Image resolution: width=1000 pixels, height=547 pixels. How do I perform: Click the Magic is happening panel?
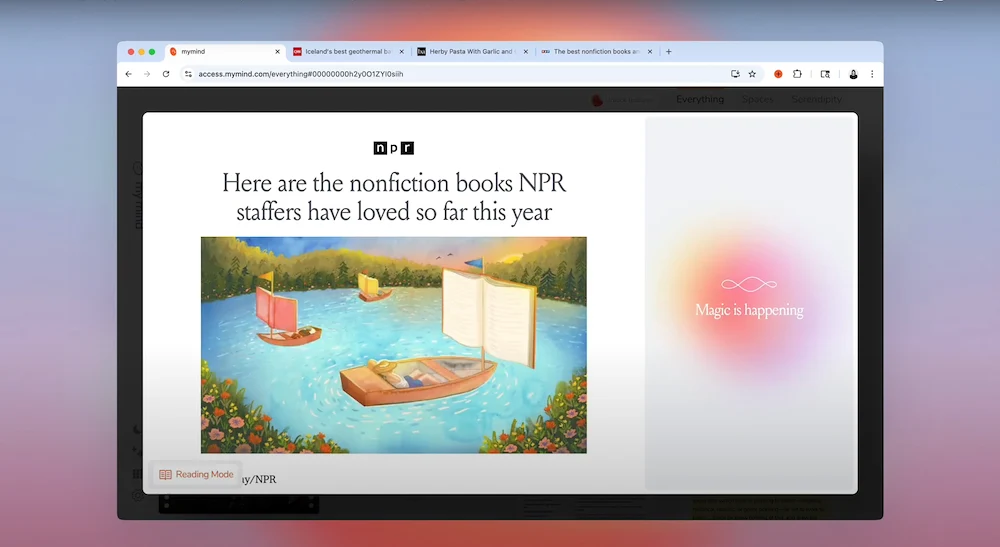click(x=749, y=303)
